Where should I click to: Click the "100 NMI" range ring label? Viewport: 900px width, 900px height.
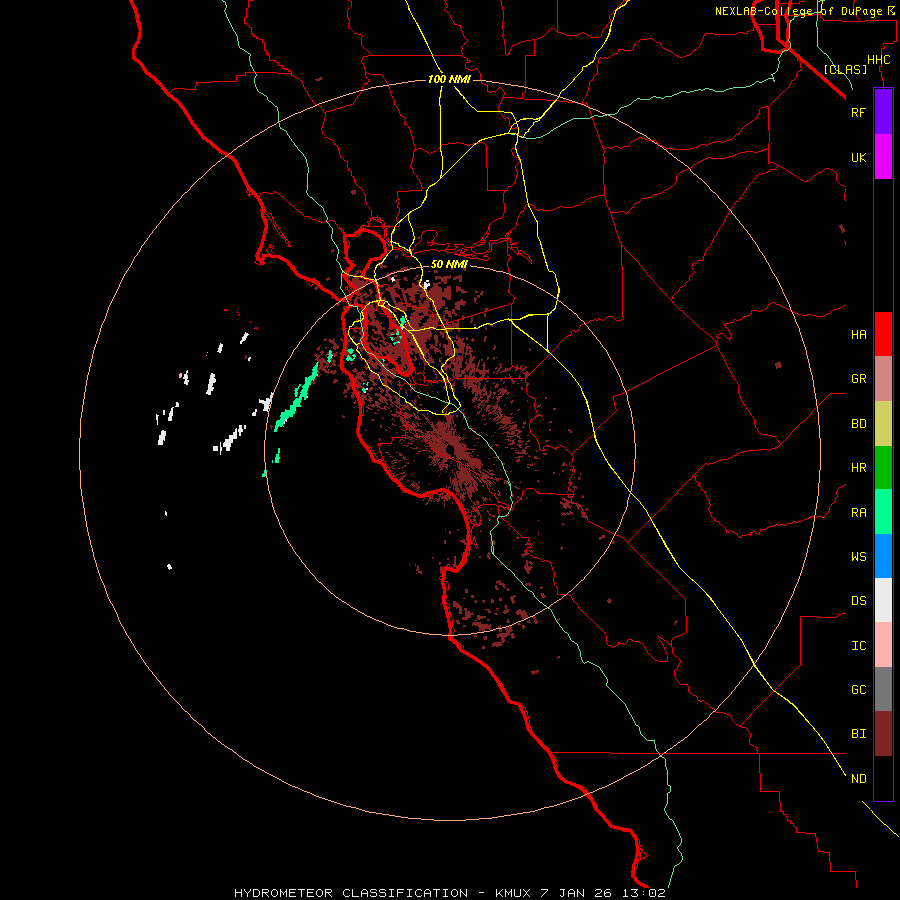click(449, 79)
